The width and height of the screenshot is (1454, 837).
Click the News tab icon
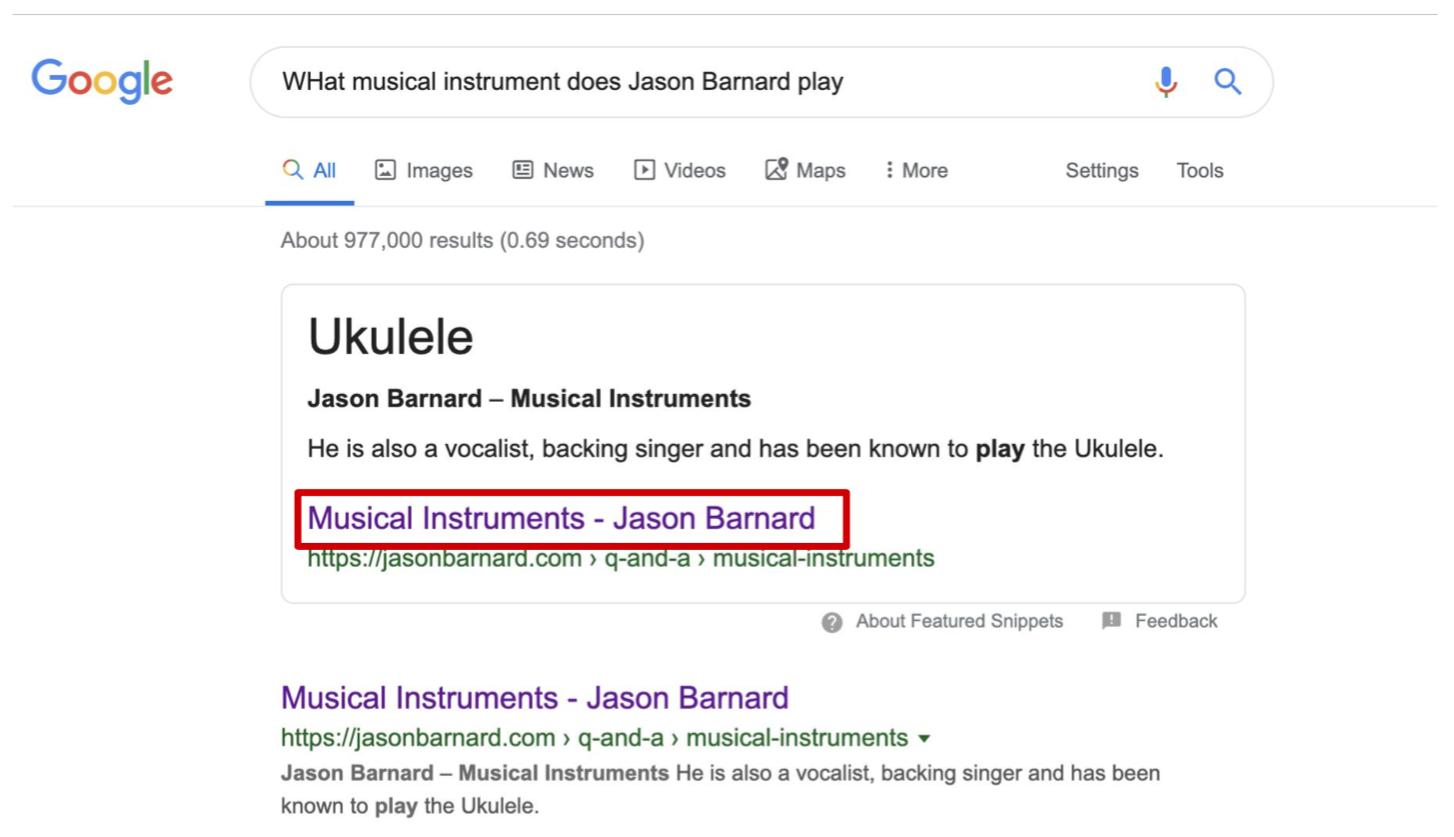(x=522, y=170)
